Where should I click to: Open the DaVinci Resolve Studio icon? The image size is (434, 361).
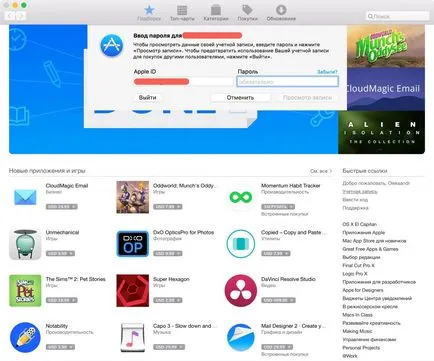(241, 291)
